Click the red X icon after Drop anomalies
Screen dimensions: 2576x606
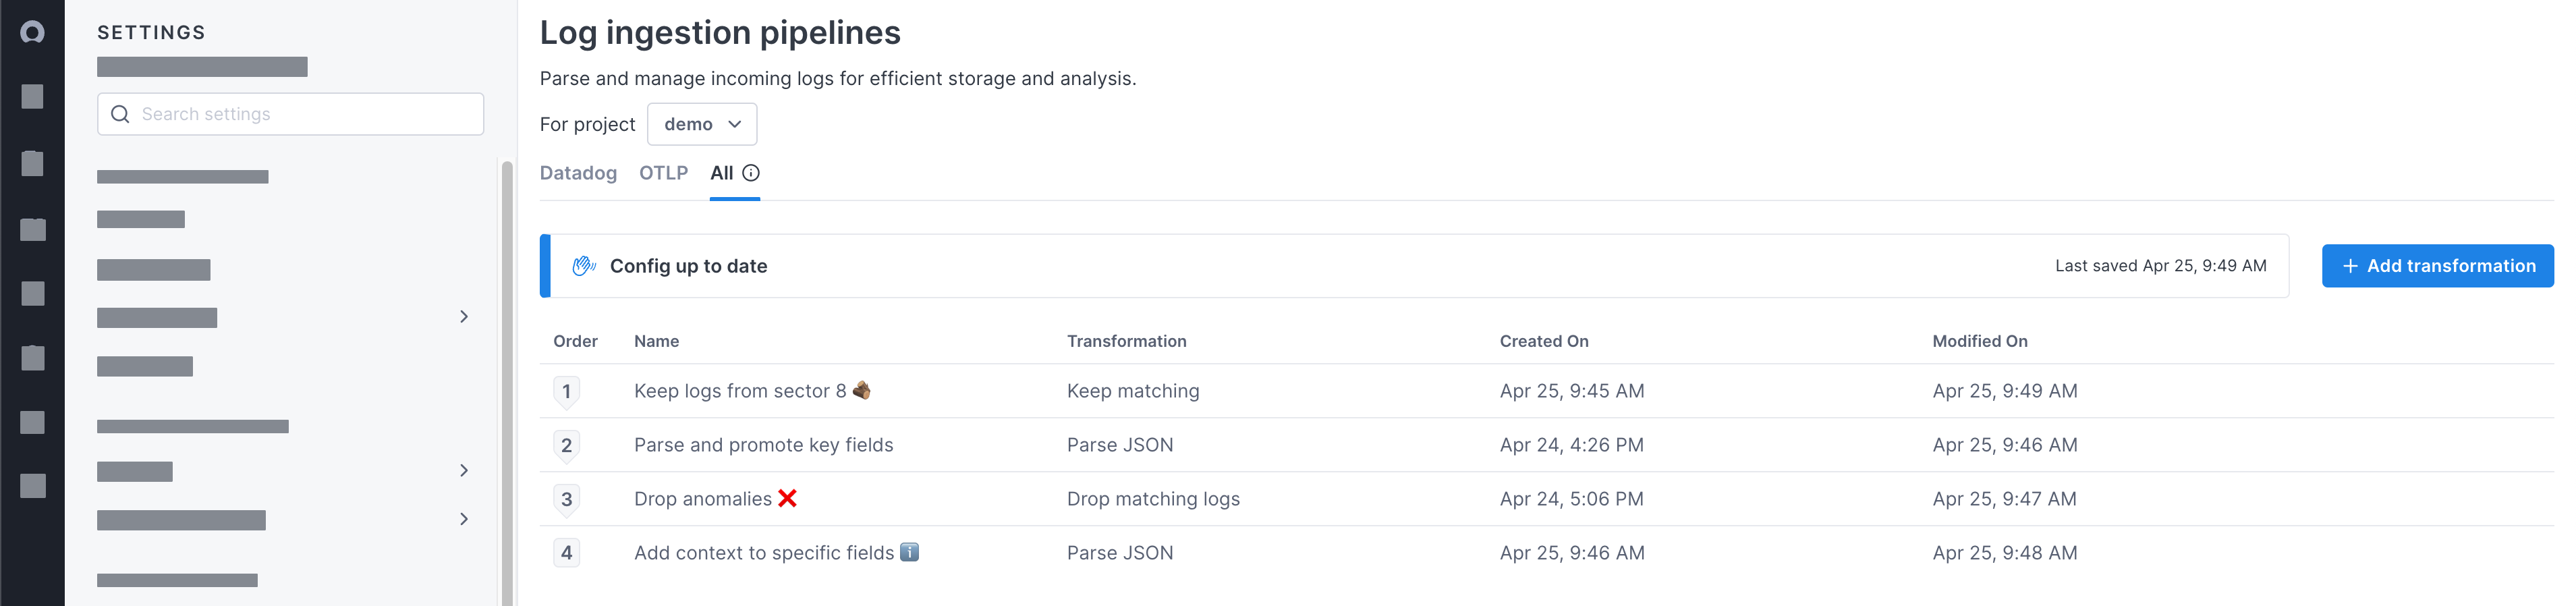(788, 498)
